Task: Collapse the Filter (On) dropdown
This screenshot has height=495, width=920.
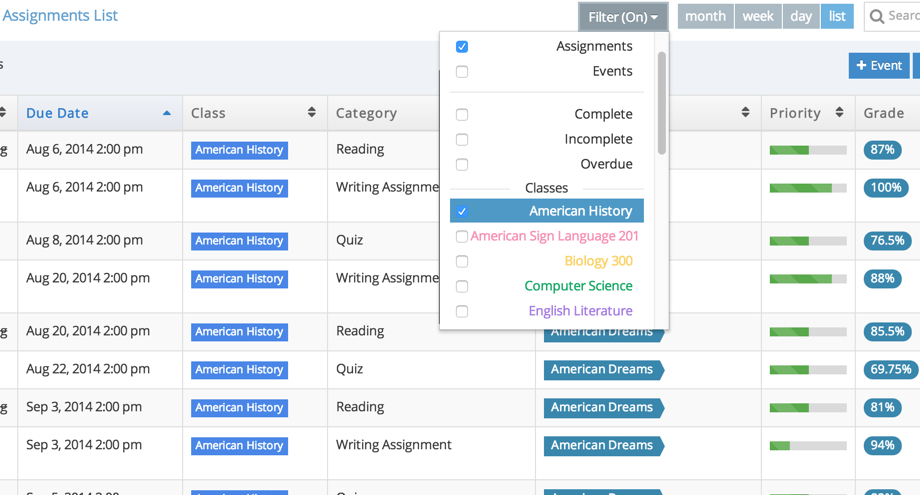Action: point(622,17)
